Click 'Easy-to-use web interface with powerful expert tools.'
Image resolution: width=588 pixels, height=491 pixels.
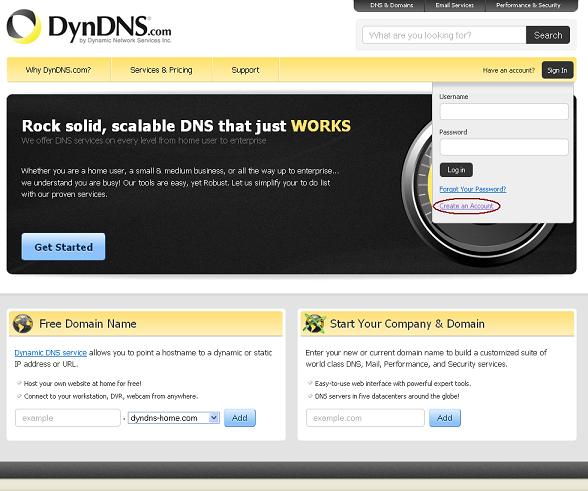[x=393, y=383]
